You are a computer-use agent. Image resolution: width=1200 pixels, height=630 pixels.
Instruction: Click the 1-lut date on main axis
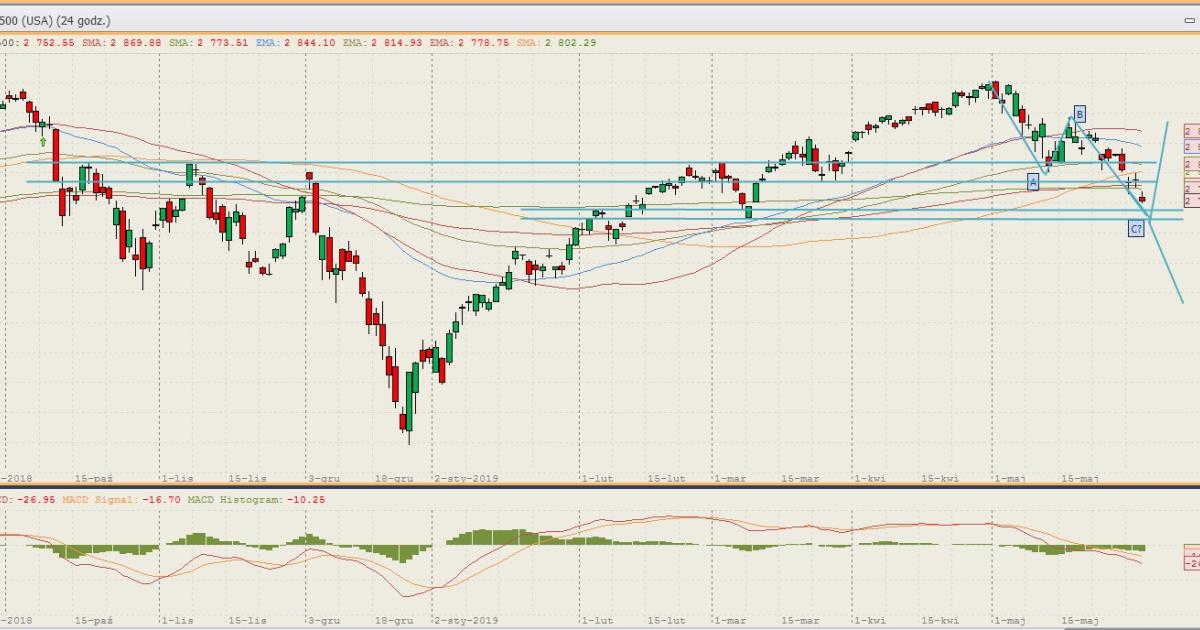point(596,479)
